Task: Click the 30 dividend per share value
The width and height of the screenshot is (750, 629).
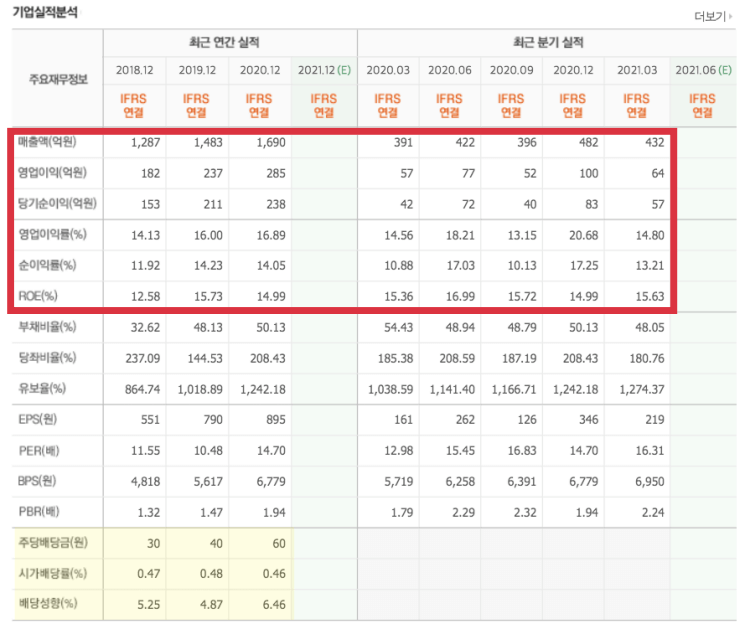Action: tap(154, 543)
